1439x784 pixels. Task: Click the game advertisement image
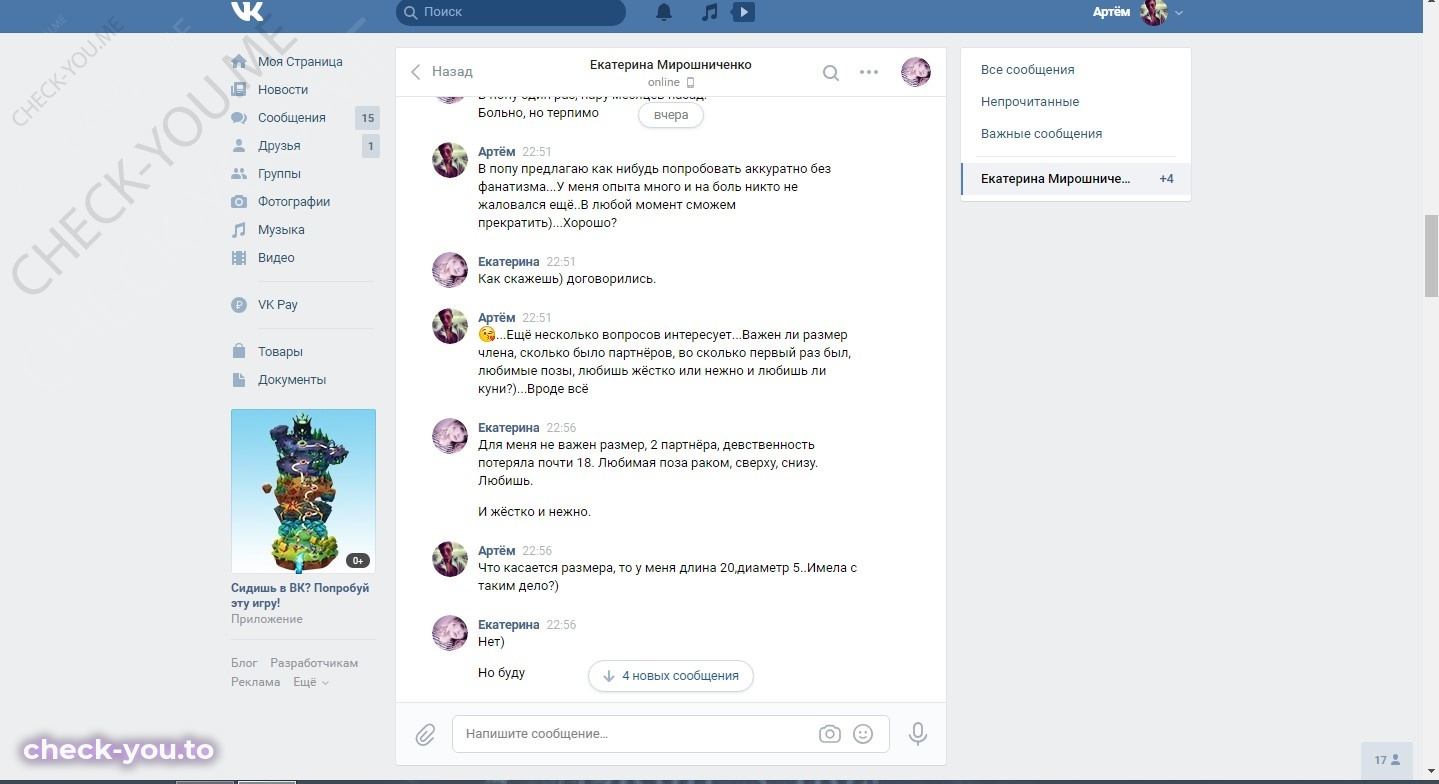pos(303,491)
